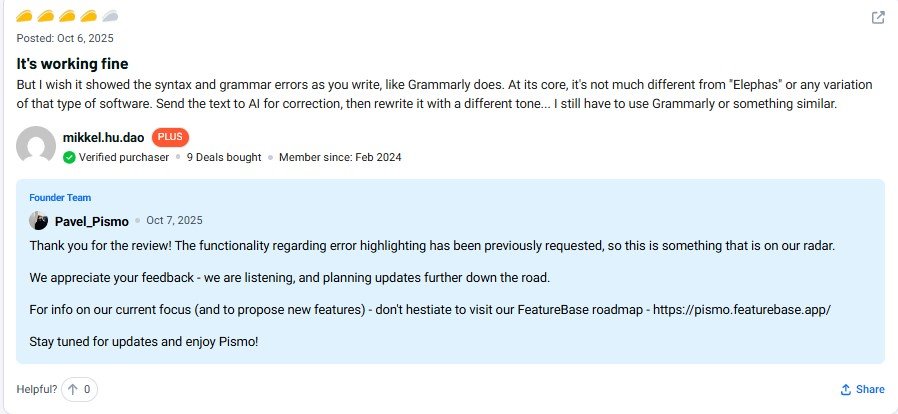Click the "Posted: Oct 6, 2025" date
The height and width of the screenshot is (414, 898).
click(x=65, y=38)
